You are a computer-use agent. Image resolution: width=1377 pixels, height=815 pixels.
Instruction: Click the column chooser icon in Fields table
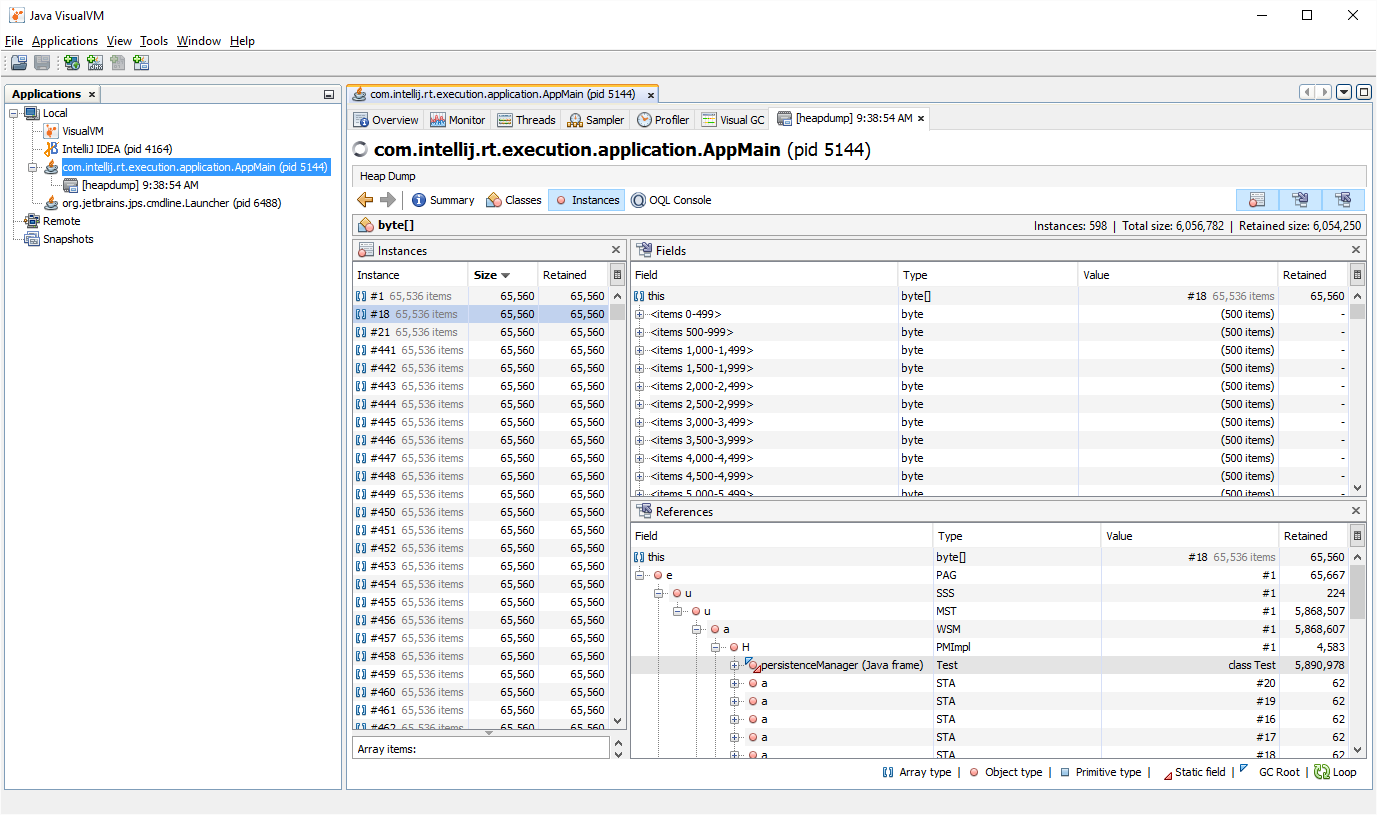[1357, 275]
